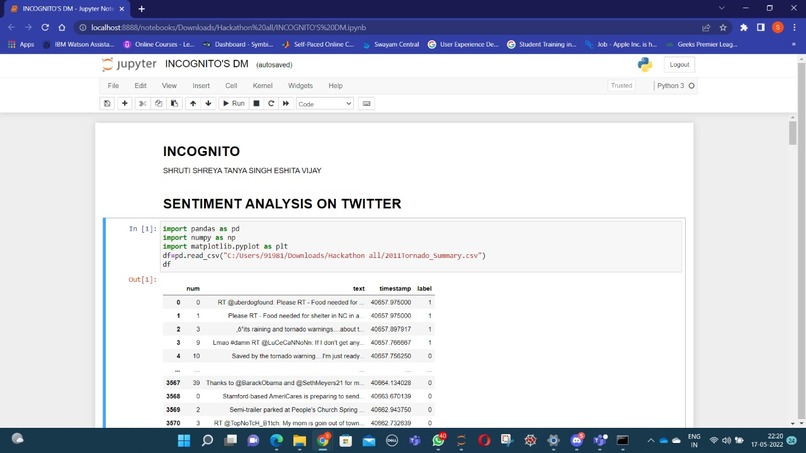Click the Python 3 kernel indicator circle
This screenshot has height=453, width=806.
click(691, 86)
